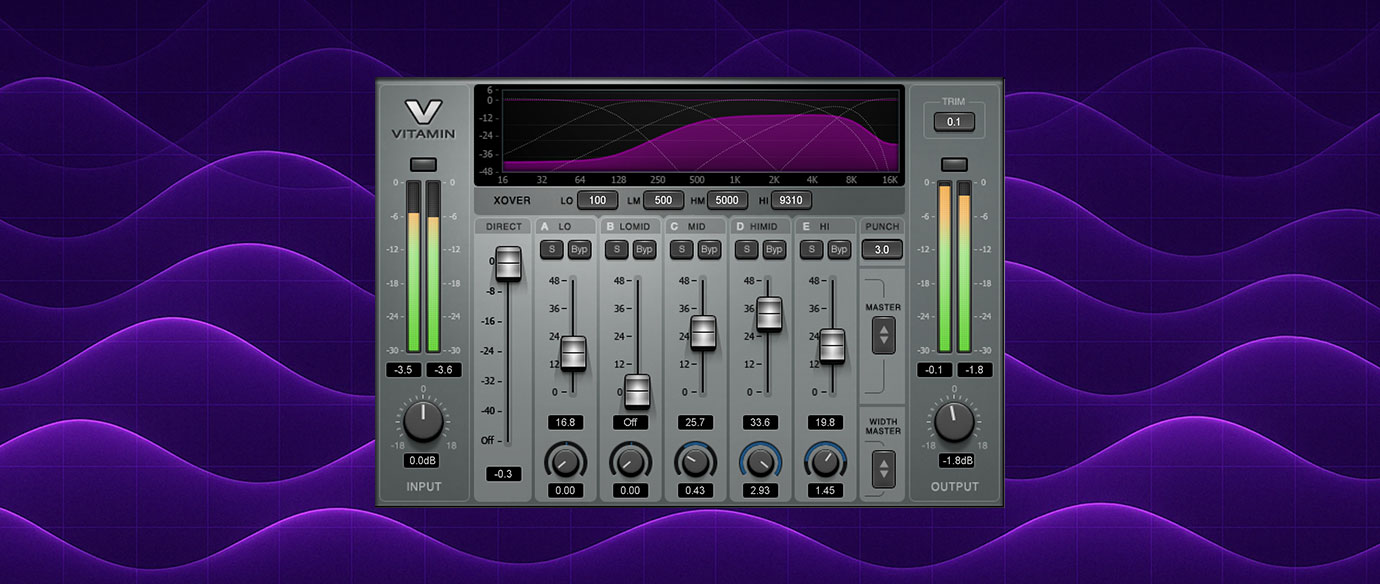Click the OUTPUT gain knob
This screenshot has height=584, width=1380.
click(x=955, y=421)
